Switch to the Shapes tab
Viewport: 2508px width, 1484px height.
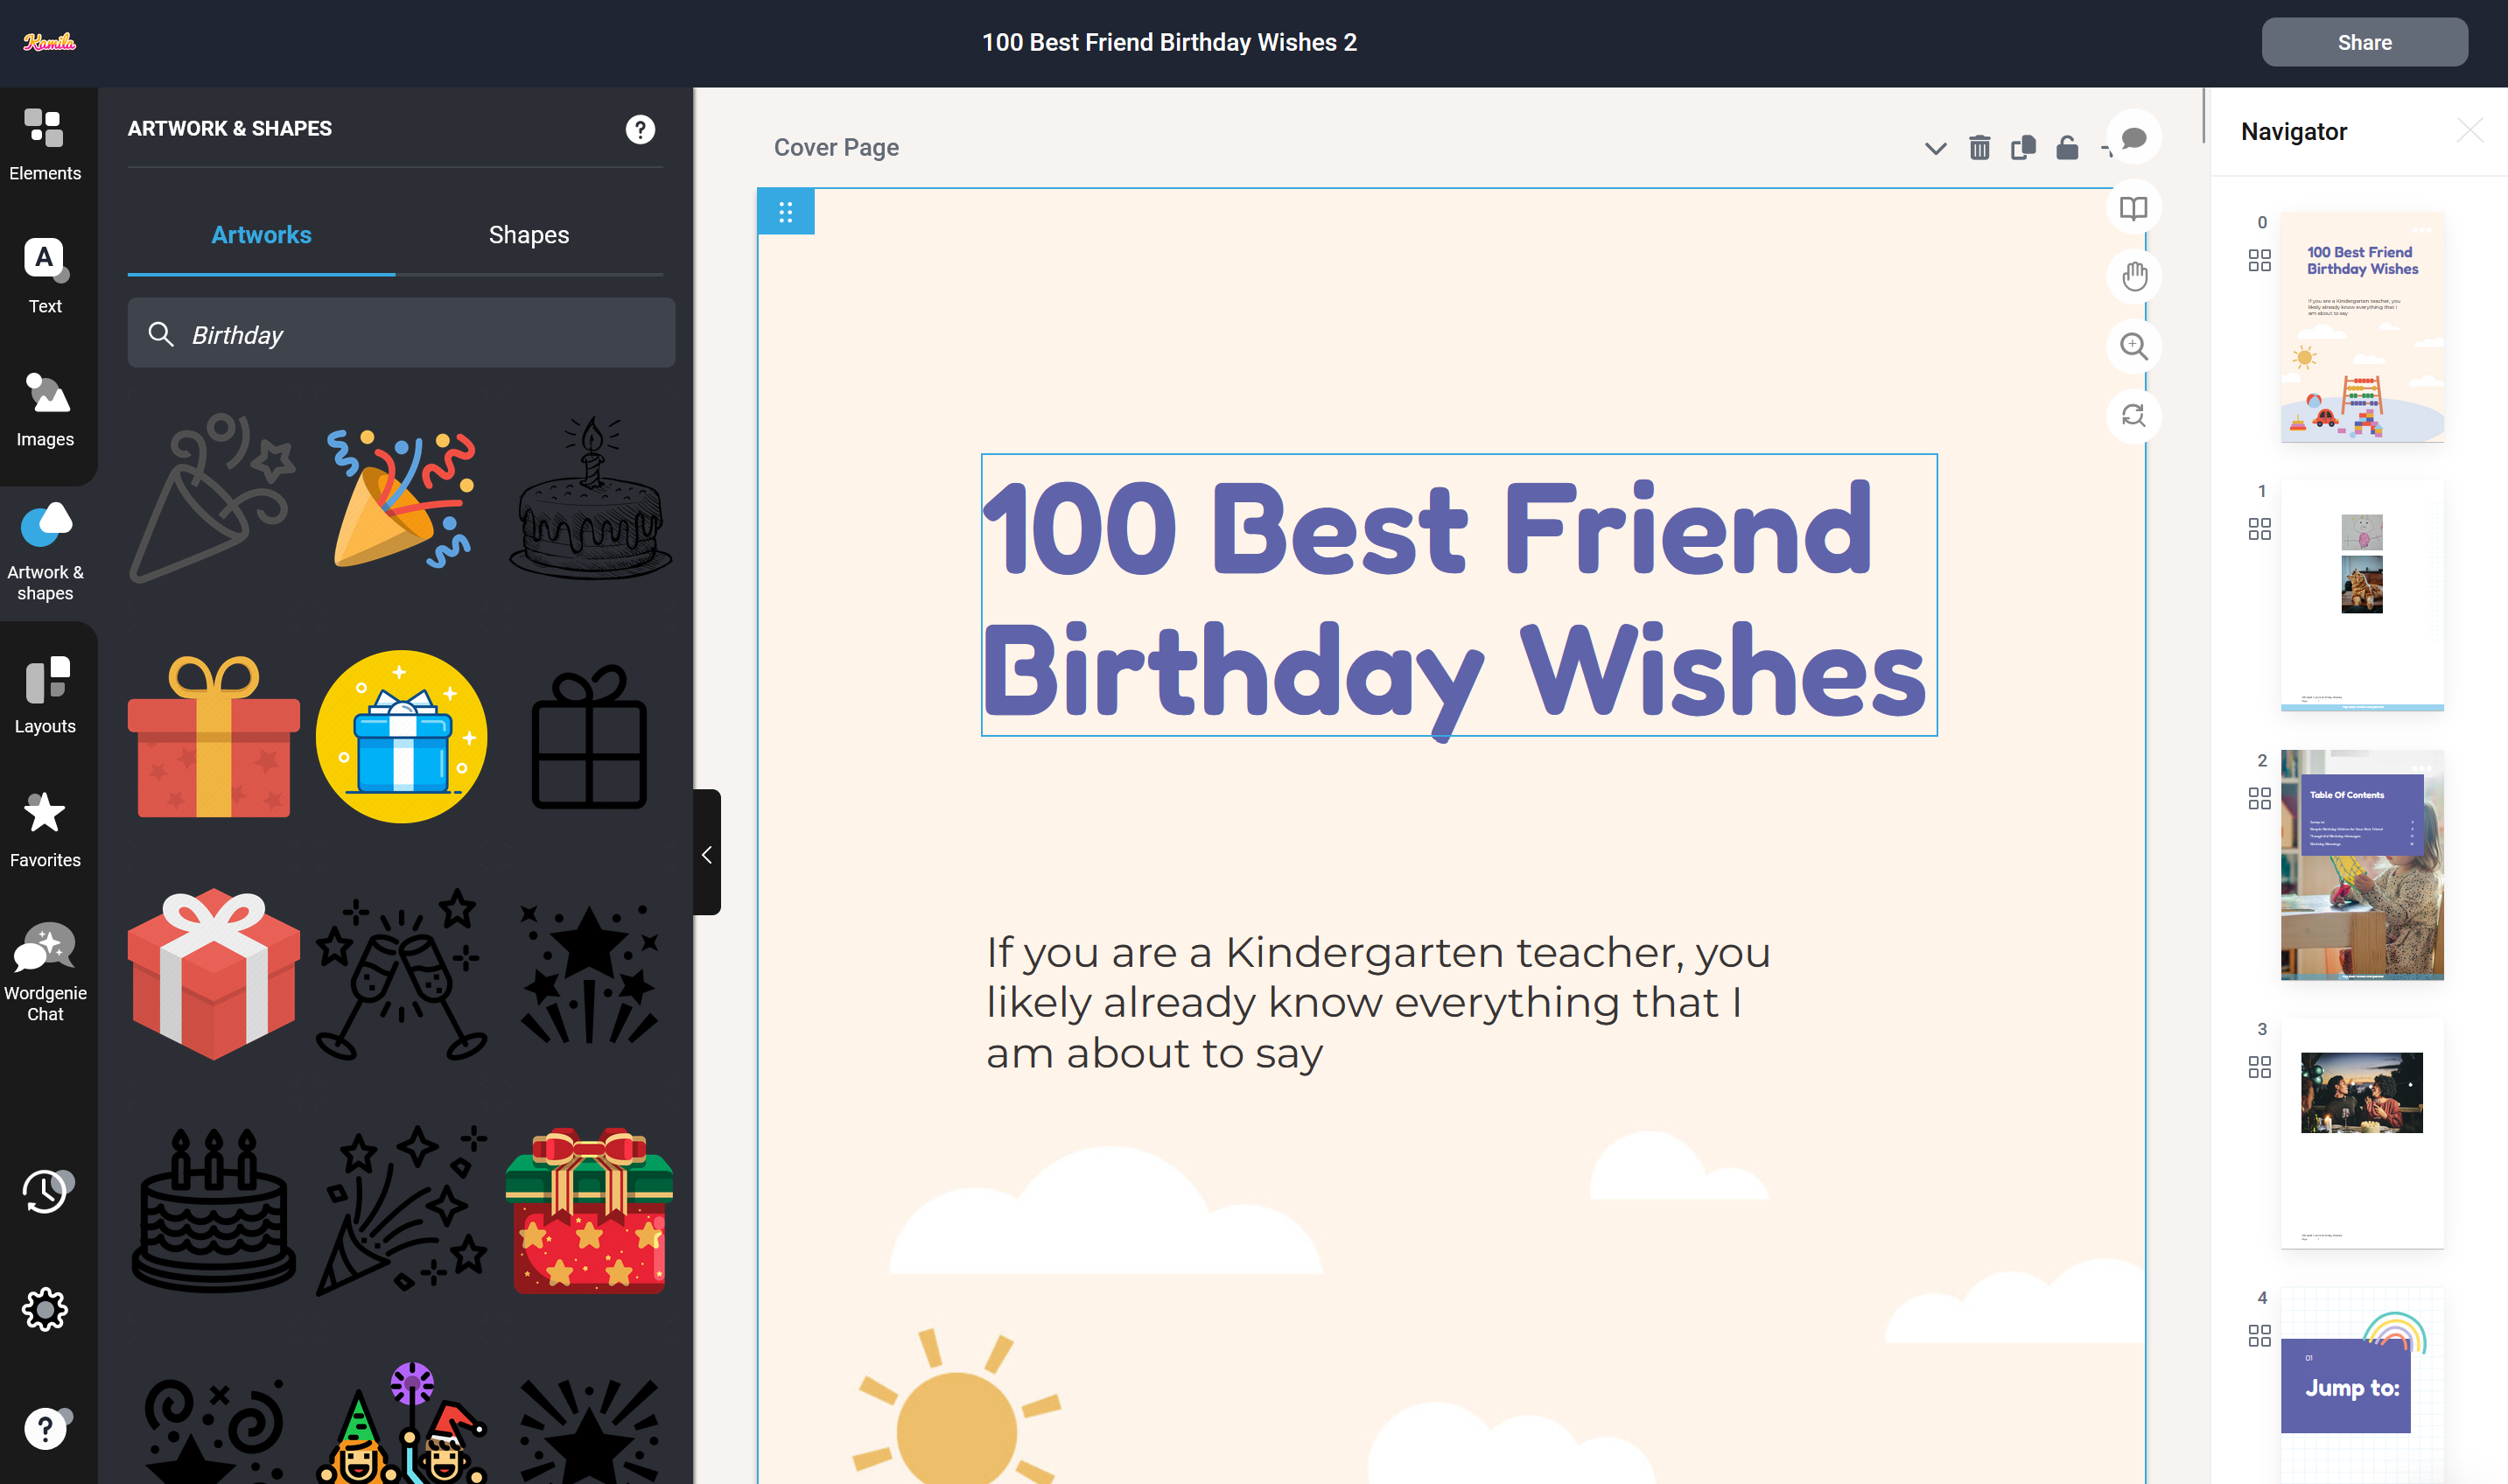coord(528,235)
